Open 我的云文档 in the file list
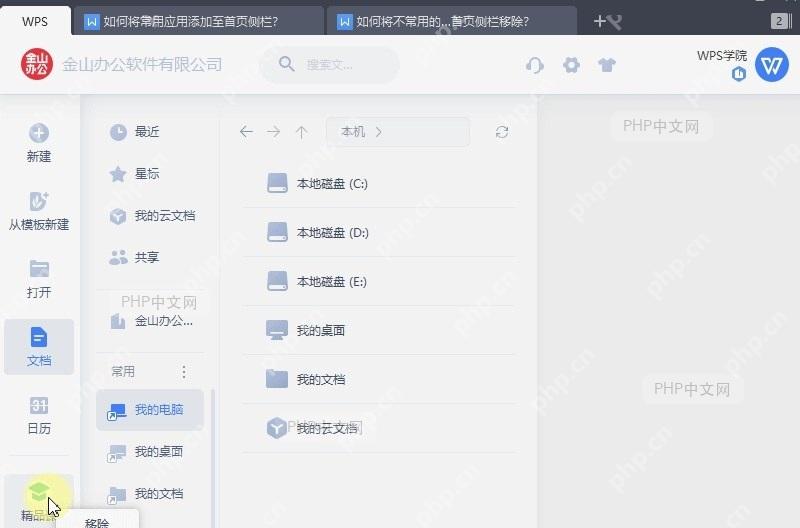Image resolution: width=800 pixels, height=528 pixels. pyautogui.click(x=379, y=428)
